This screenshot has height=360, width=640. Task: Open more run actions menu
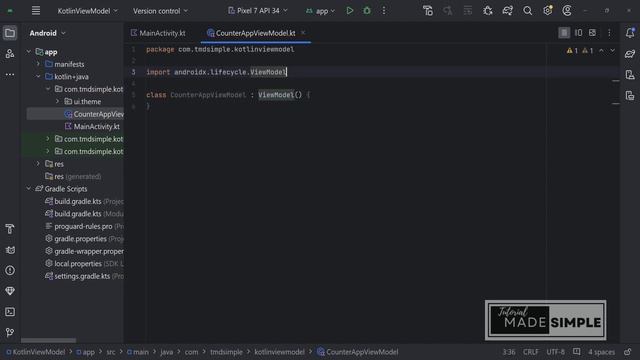(384, 11)
